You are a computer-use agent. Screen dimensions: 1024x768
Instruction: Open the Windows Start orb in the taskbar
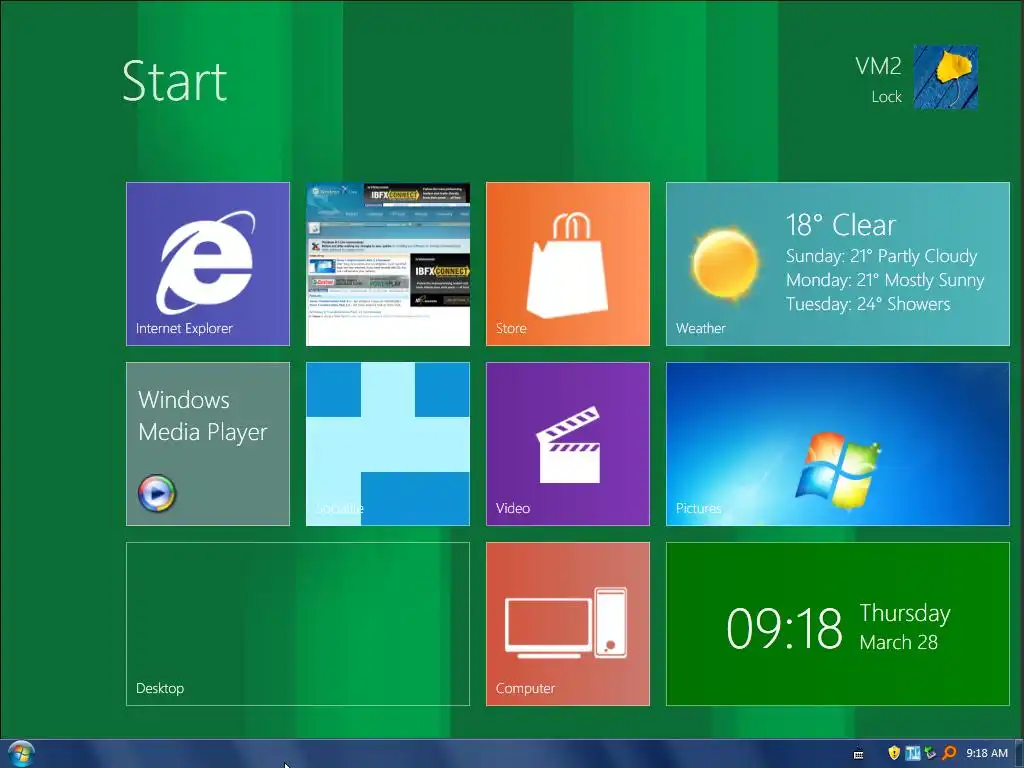point(20,754)
